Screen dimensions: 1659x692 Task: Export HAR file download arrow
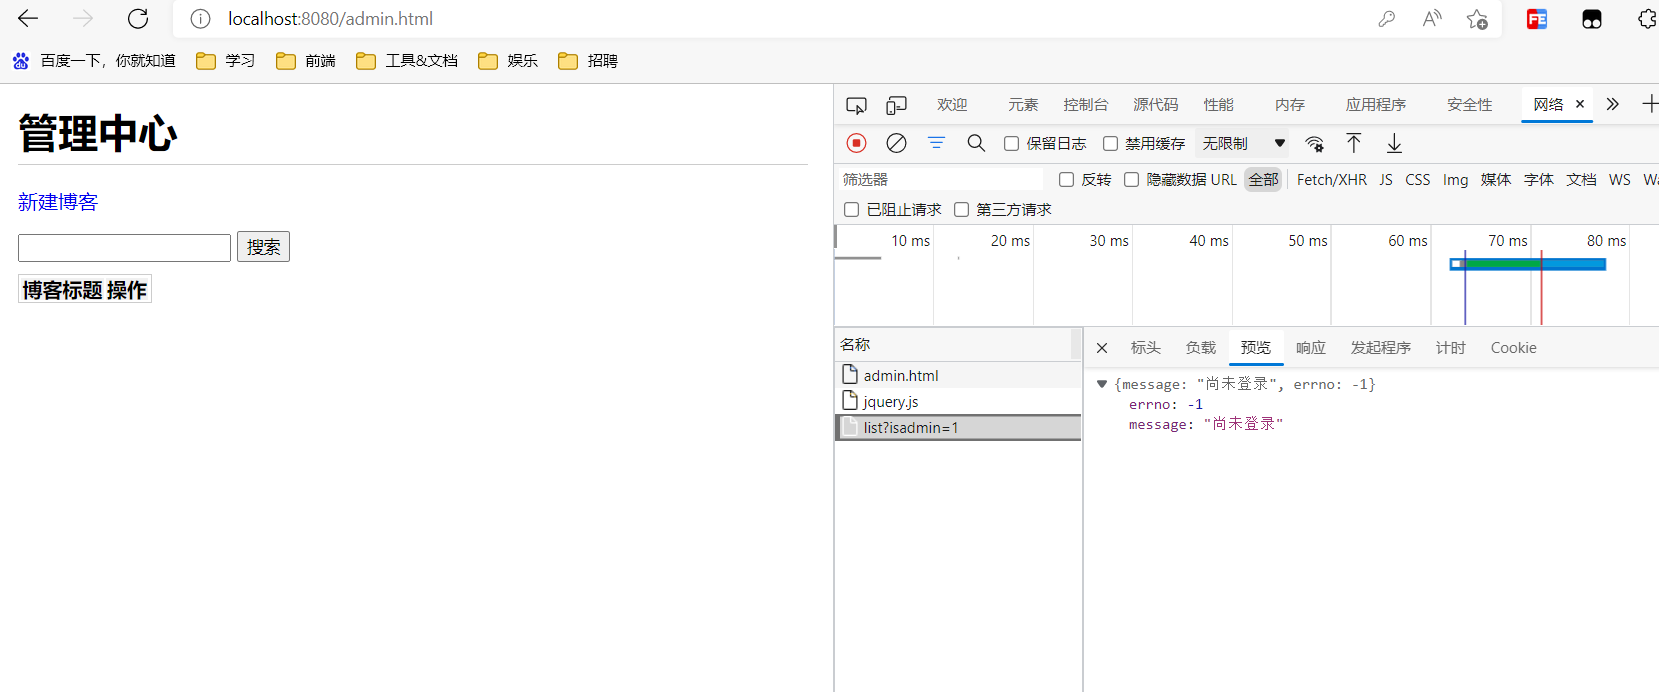click(1394, 144)
